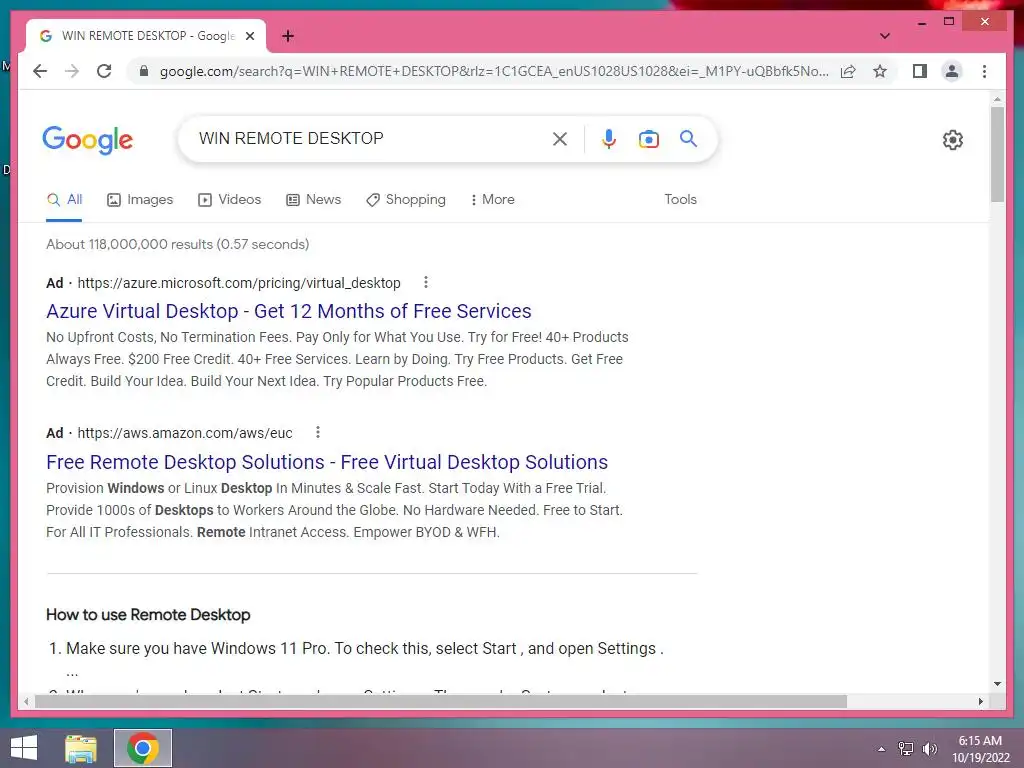
Task: Click 'How to use Remote Desktop' heading
Action: (x=148, y=615)
